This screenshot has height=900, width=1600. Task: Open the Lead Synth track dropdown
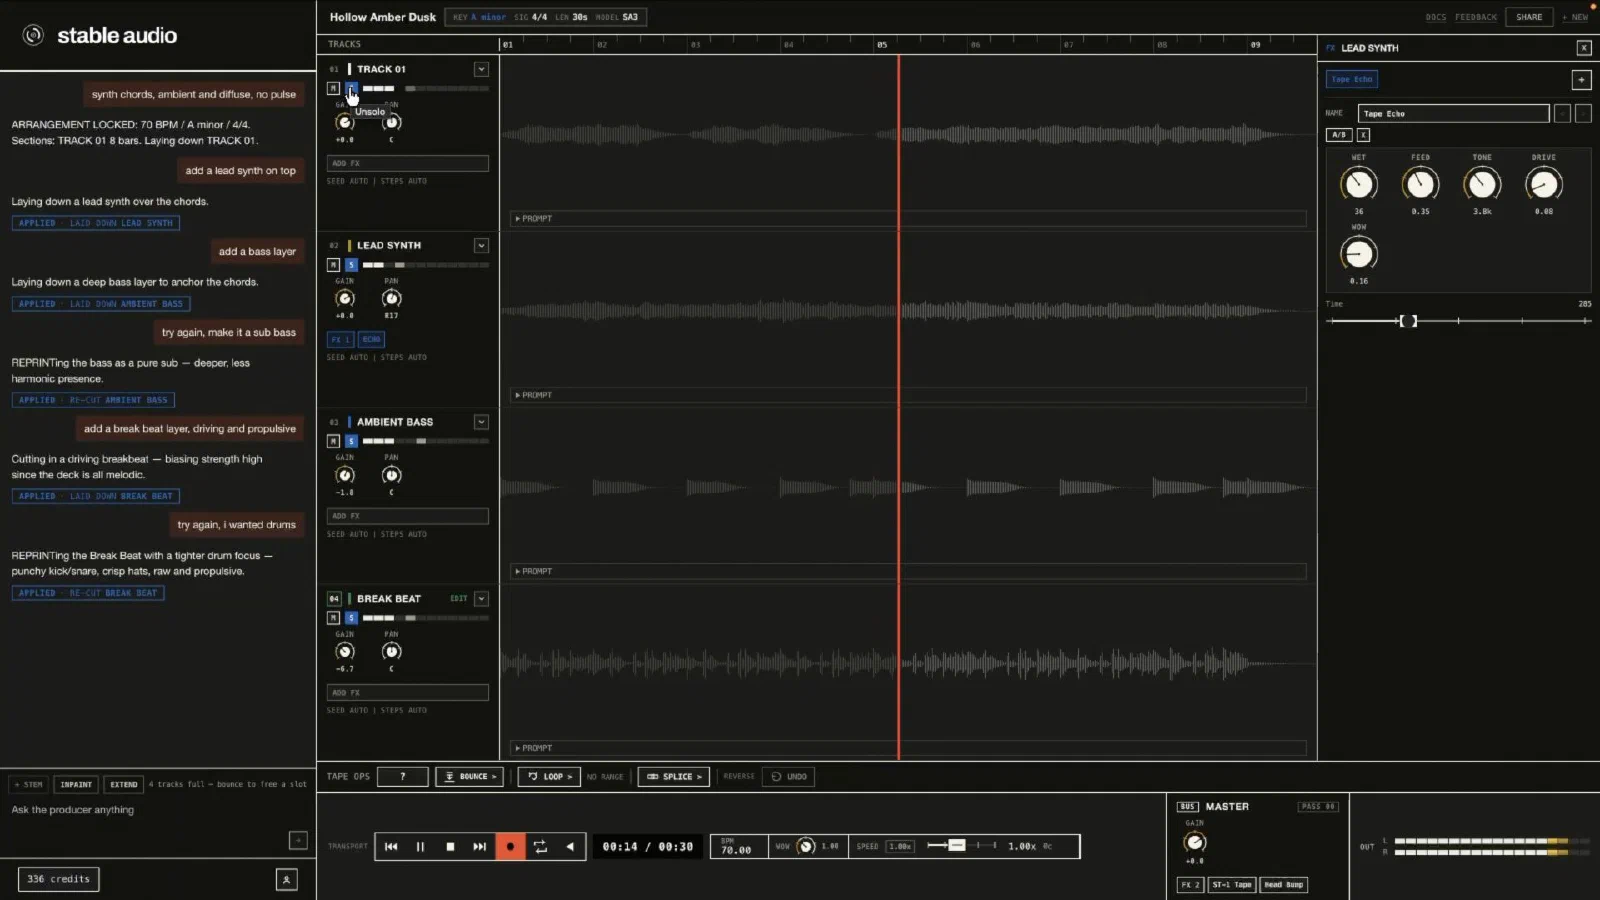click(x=481, y=245)
